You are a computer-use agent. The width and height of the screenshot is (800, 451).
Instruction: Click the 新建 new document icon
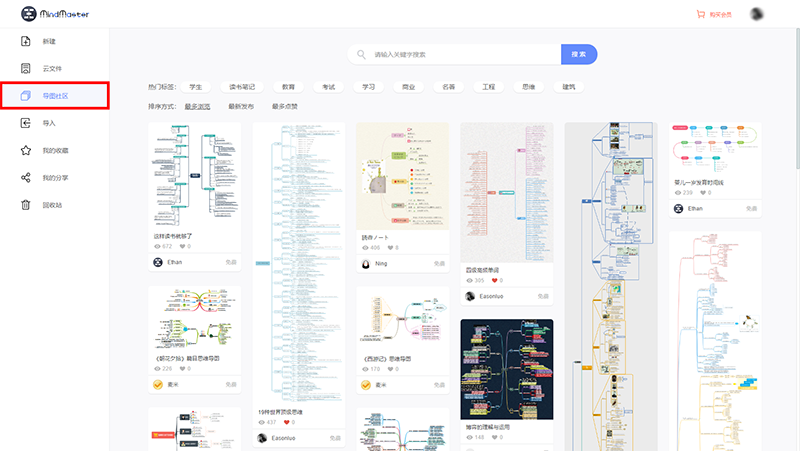[x=26, y=41]
